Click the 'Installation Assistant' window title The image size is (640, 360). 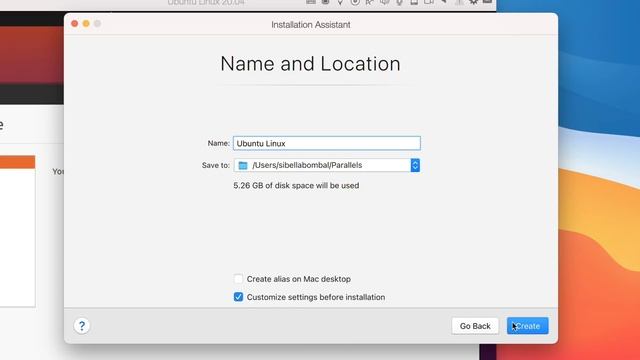coord(311,24)
